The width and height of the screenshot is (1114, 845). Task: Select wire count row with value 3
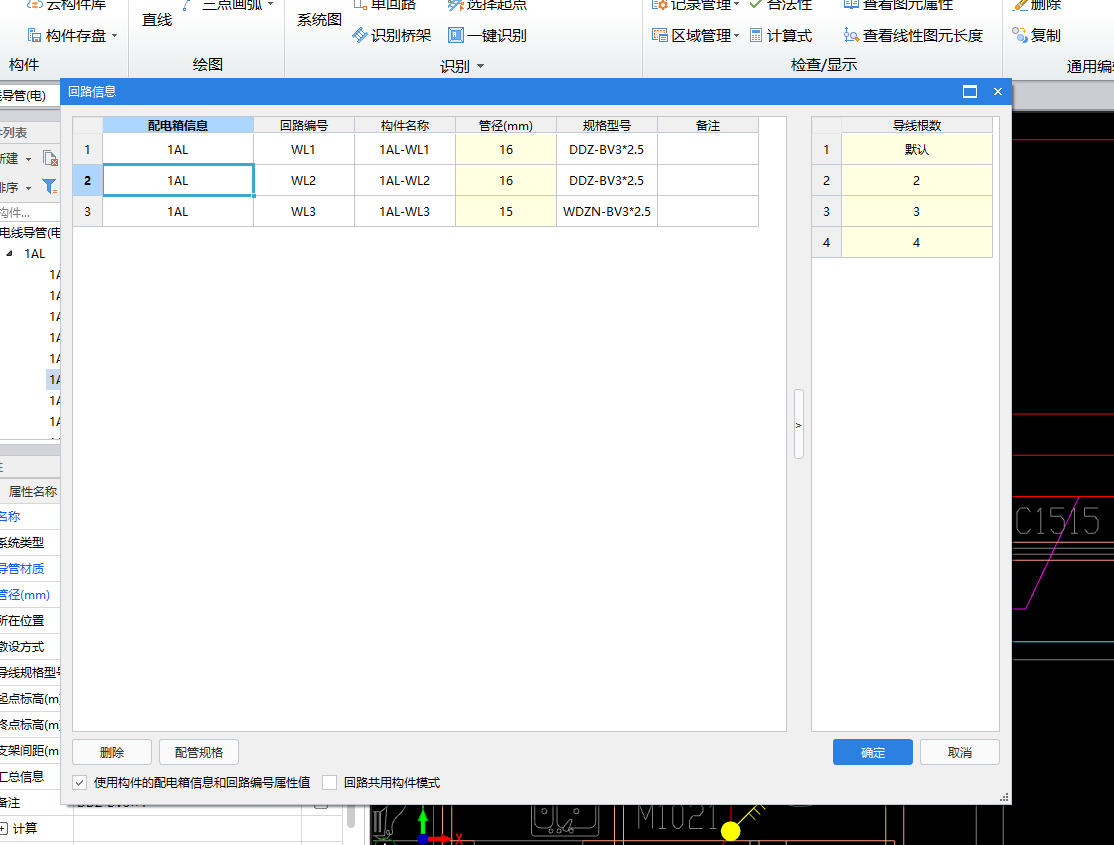[x=916, y=211]
